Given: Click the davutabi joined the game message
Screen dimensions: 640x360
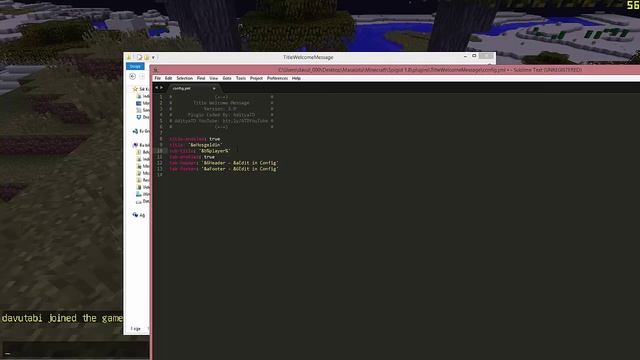Looking at the screenshot, I should (62, 318).
